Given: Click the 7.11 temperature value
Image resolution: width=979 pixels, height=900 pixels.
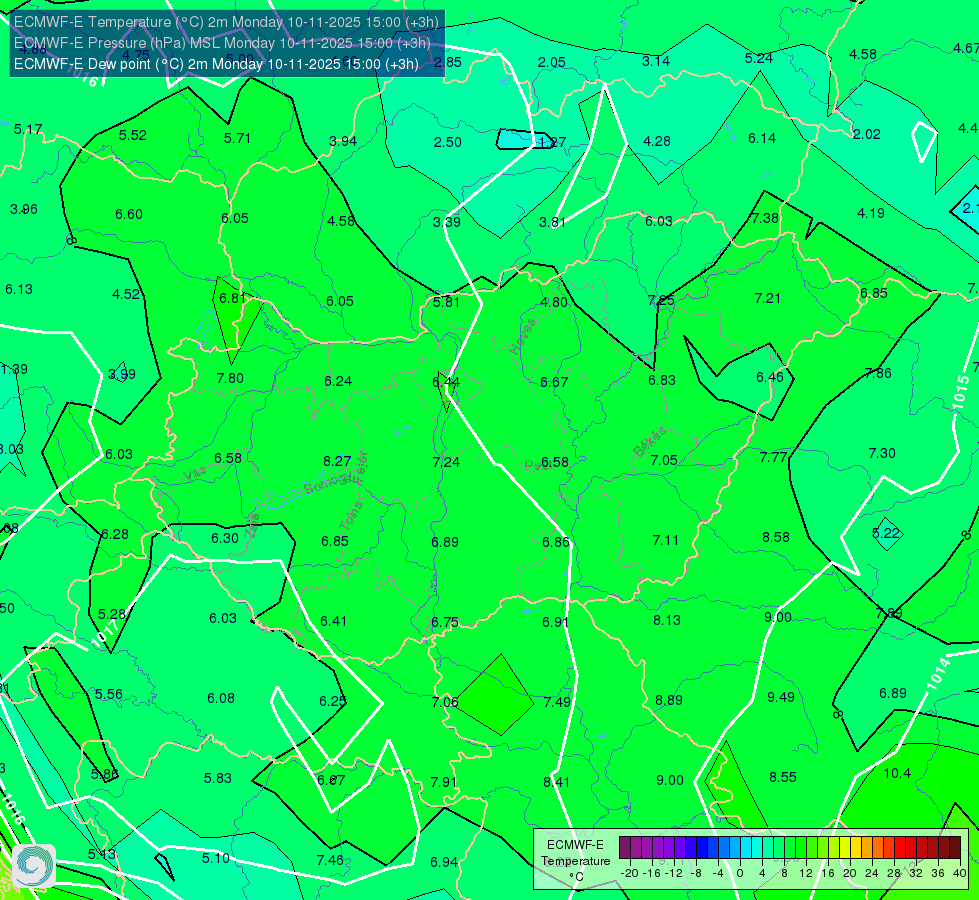Looking at the screenshot, I should [665, 540].
